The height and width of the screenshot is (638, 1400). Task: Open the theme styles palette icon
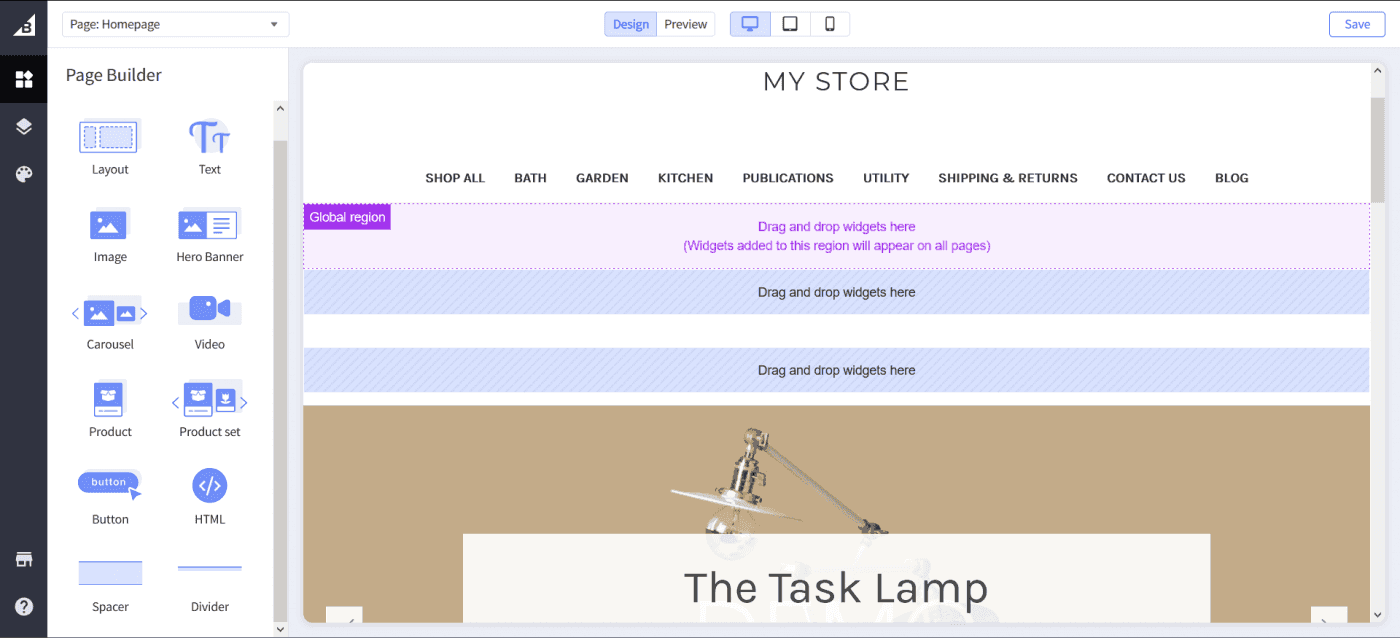click(x=24, y=175)
